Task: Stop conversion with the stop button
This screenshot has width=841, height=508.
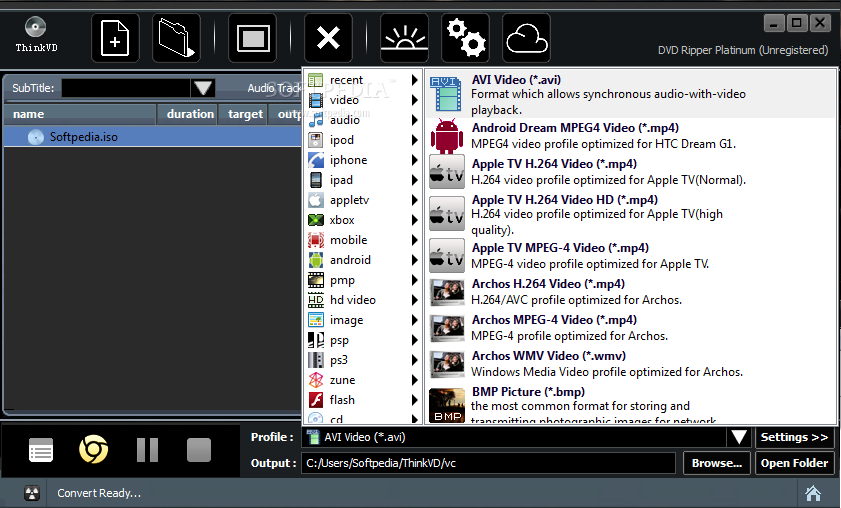Action: (x=199, y=450)
